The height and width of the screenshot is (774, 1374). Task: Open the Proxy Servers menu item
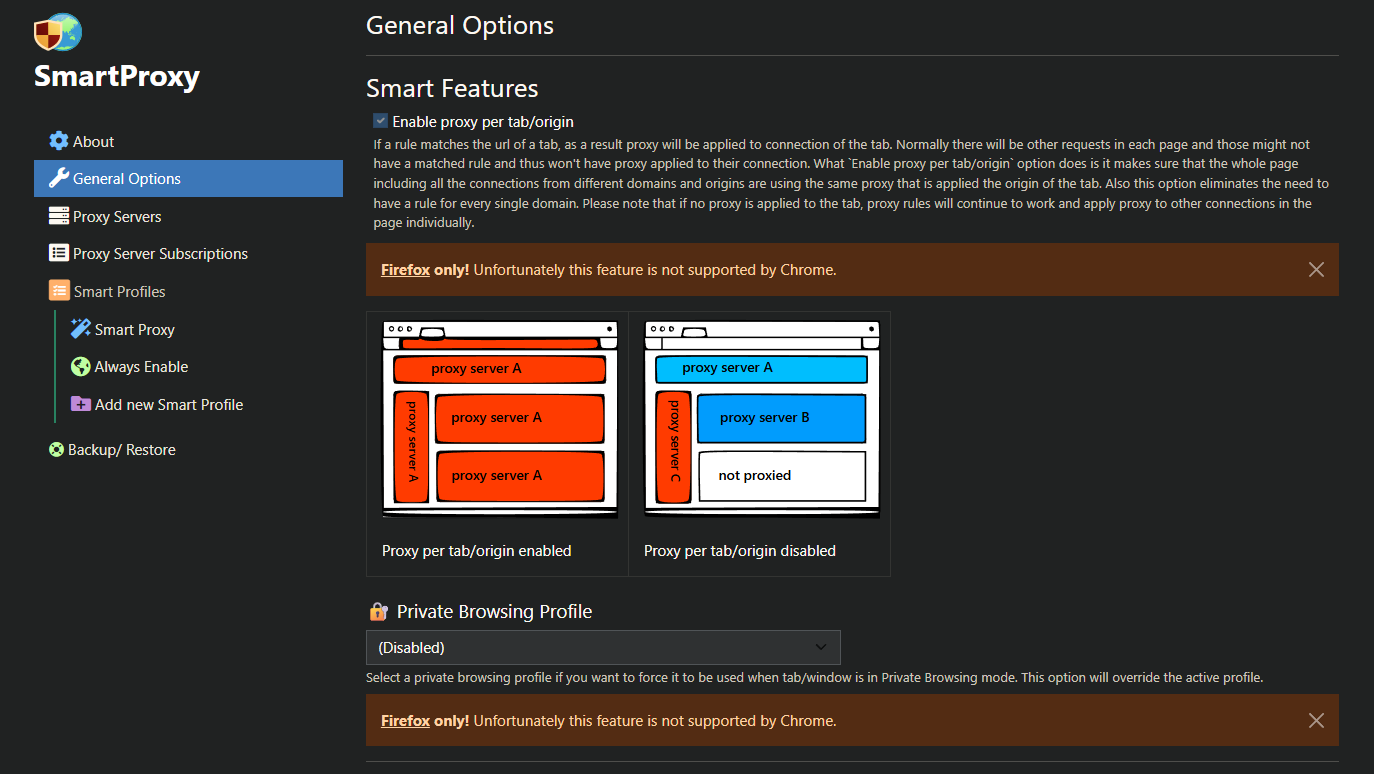click(x=117, y=216)
